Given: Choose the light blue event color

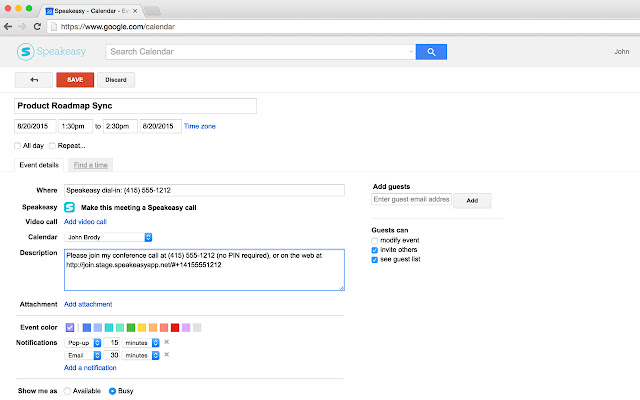Looking at the screenshot, I should coord(98,327).
